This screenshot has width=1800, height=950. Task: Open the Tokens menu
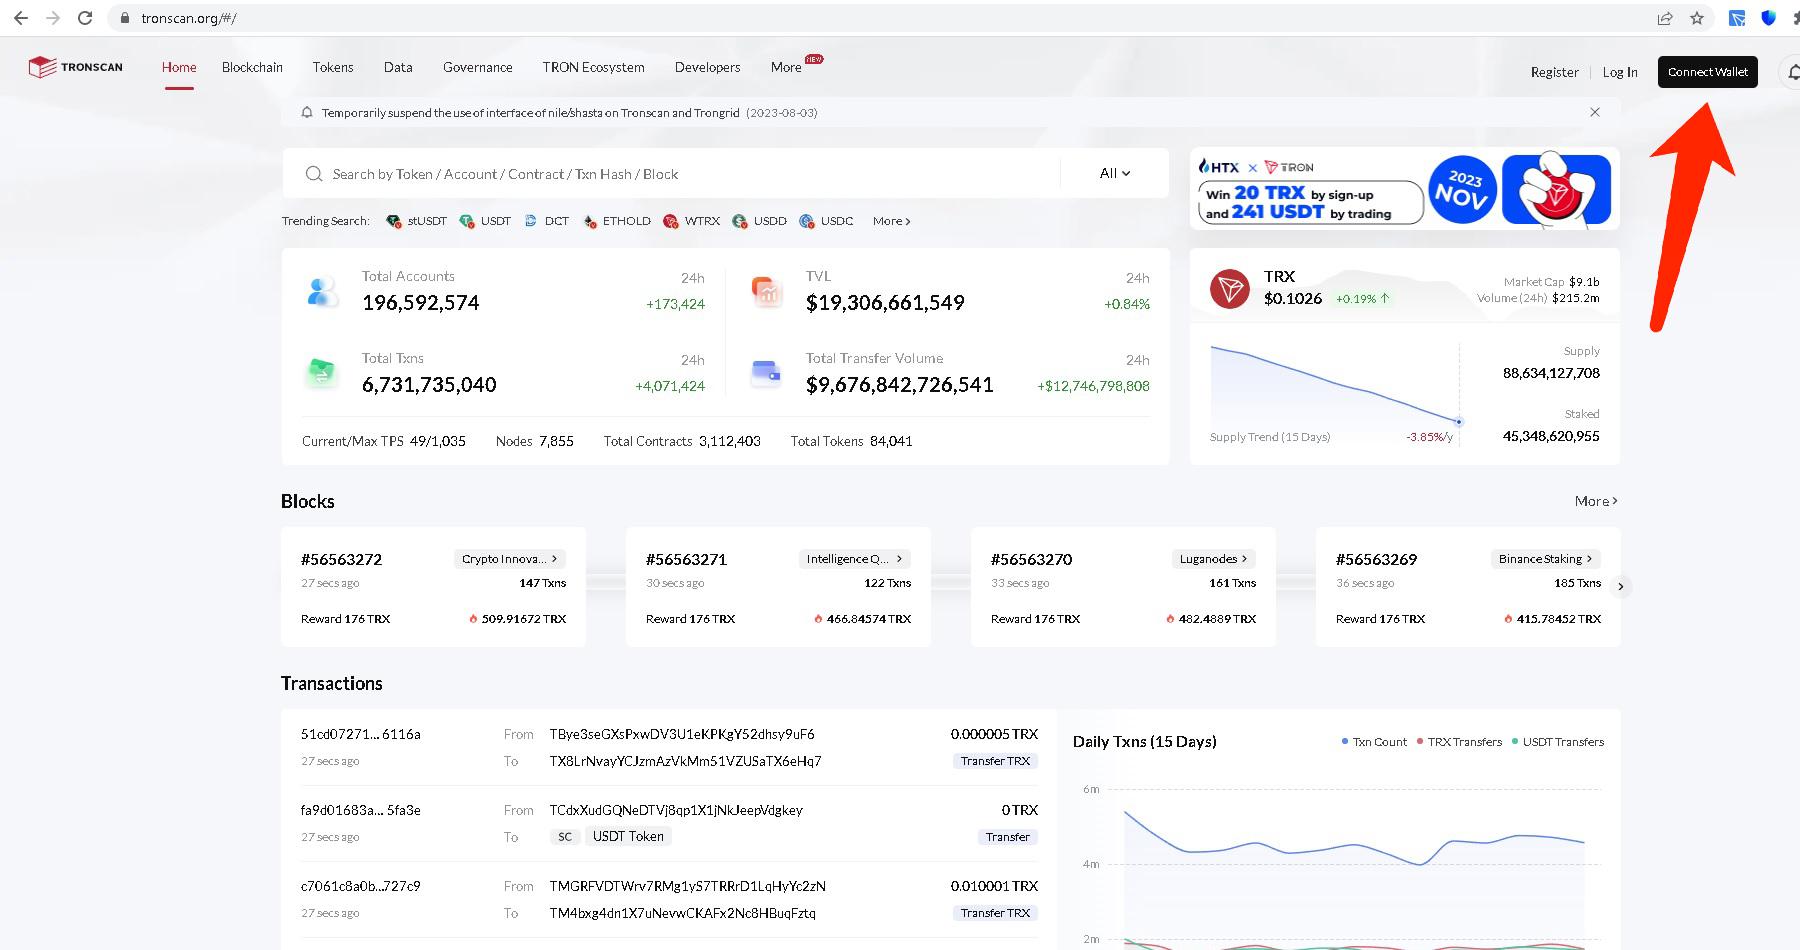[x=333, y=67]
